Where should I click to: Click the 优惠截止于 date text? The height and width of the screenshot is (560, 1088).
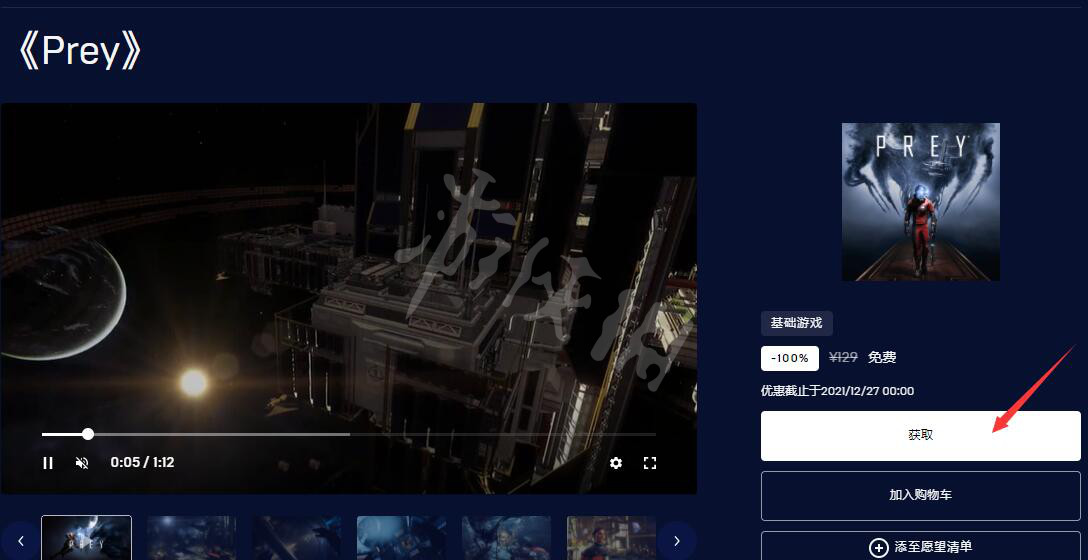tap(838, 391)
